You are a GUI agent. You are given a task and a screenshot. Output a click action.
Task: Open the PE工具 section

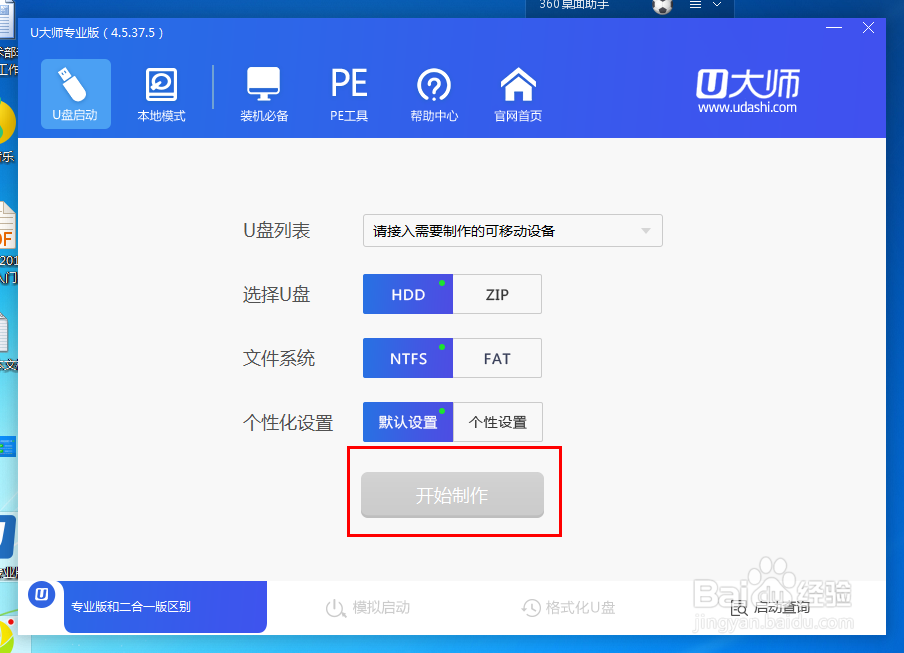coord(349,95)
